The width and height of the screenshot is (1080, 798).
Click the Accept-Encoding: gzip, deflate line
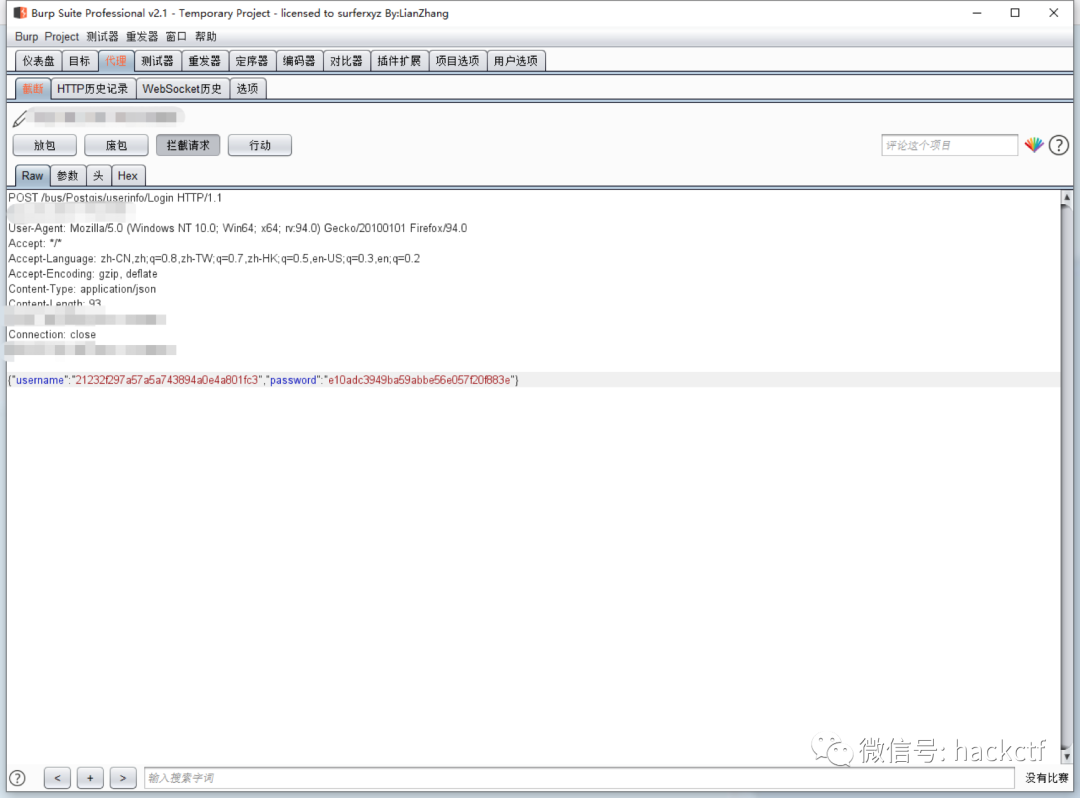tap(83, 273)
